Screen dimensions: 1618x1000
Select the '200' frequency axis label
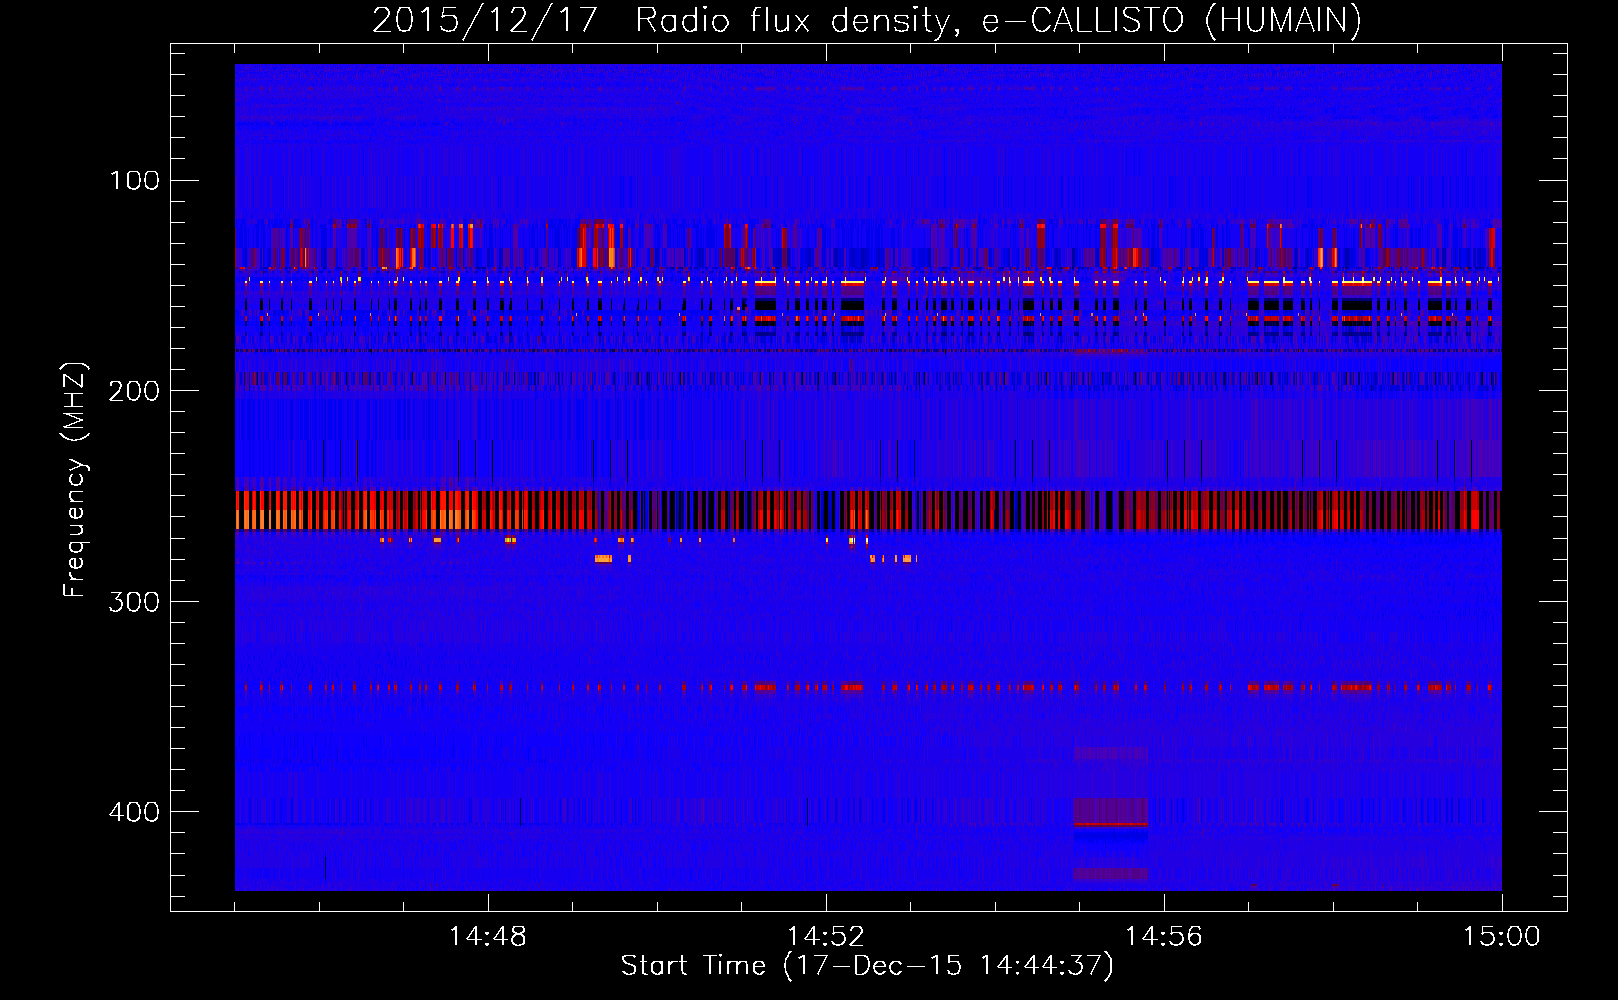(135, 391)
